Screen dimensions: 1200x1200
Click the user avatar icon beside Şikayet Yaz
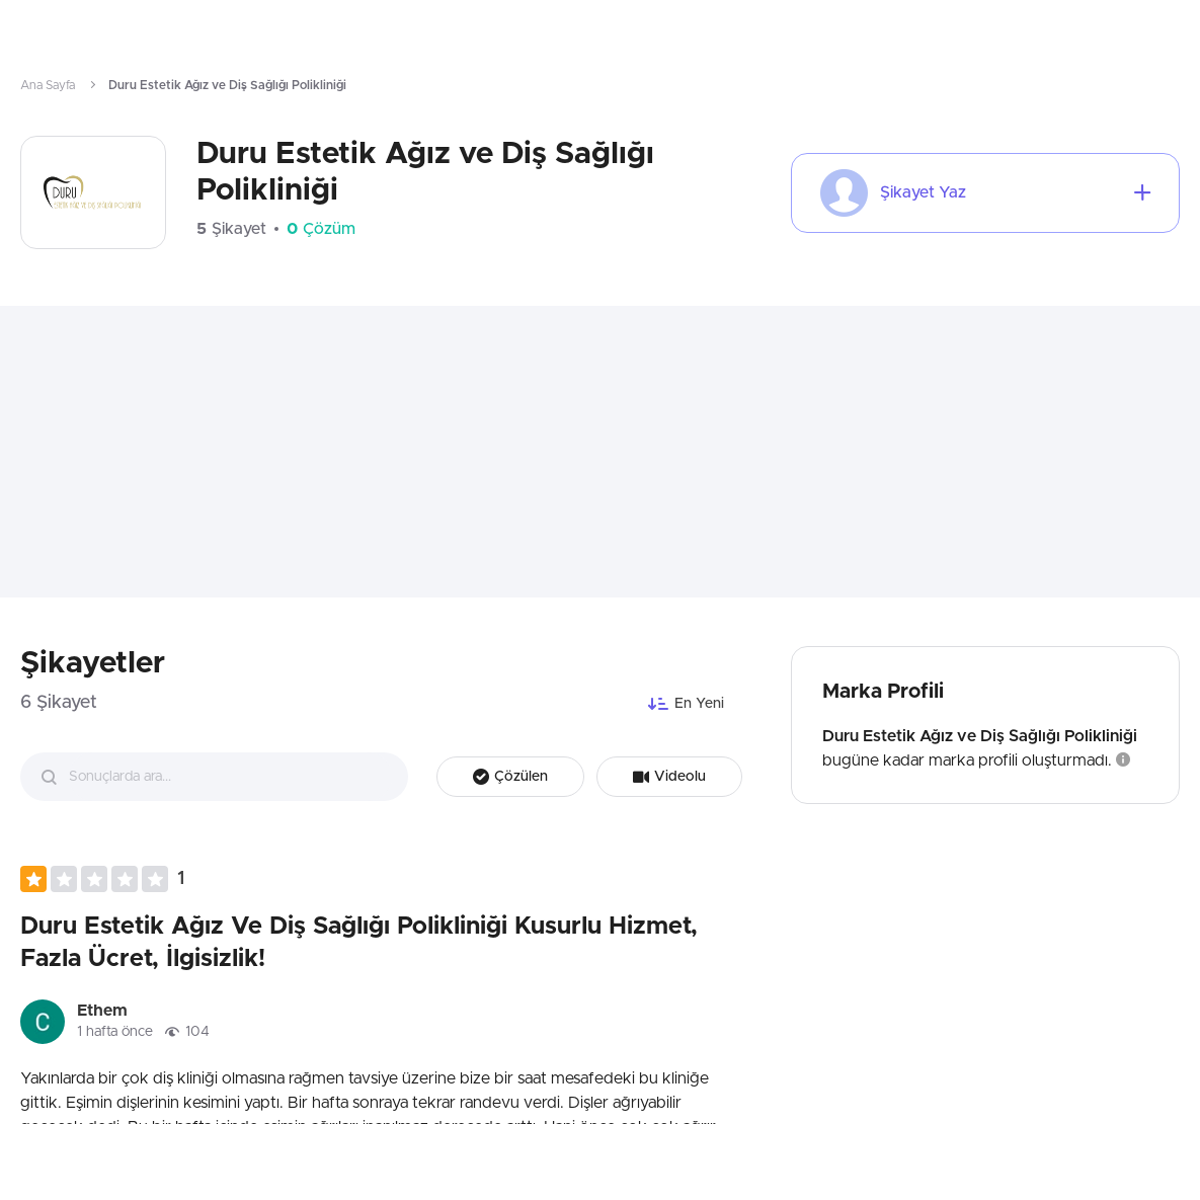844,193
